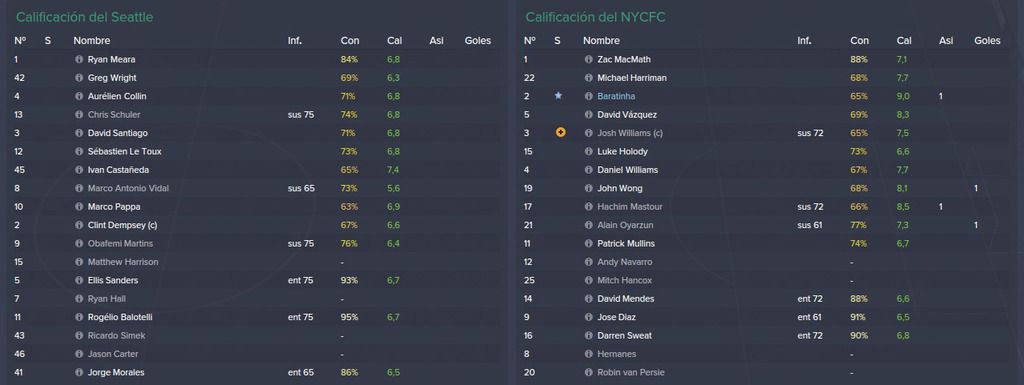Image resolution: width=1024 pixels, height=385 pixels.
Task: Sort NYCFC table by Goles column
Action: point(987,40)
